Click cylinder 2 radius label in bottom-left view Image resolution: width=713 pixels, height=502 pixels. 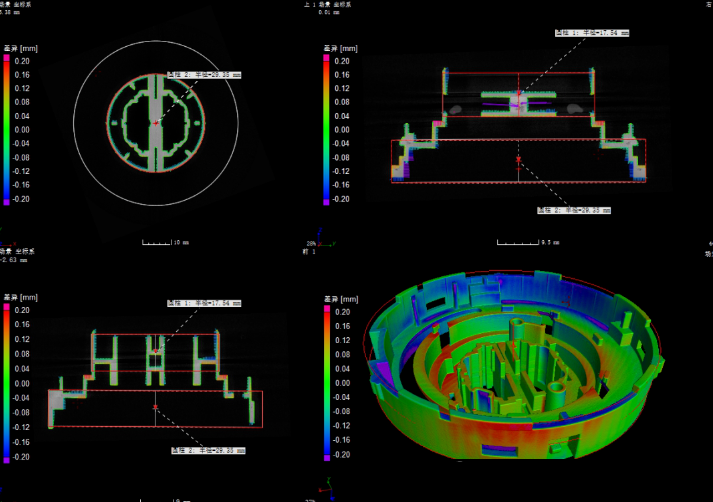(208, 450)
